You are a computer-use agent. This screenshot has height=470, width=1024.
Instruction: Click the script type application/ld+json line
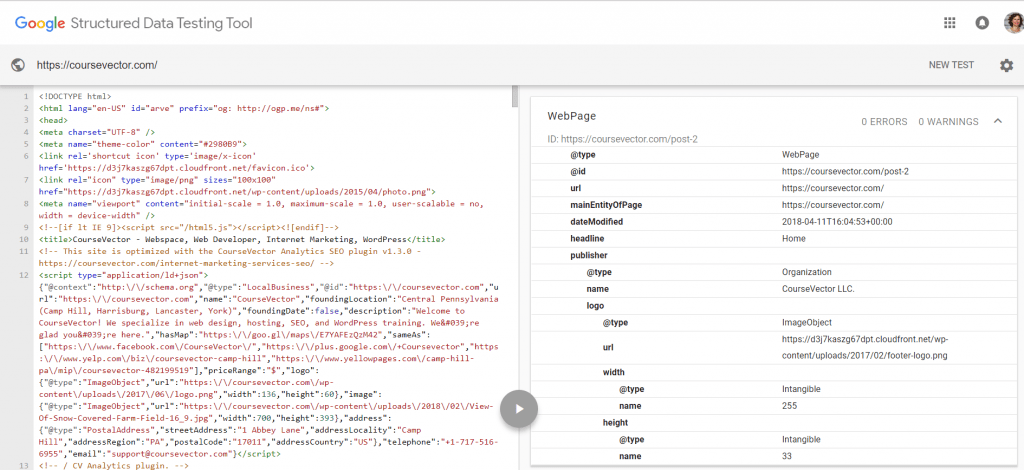pos(123,276)
